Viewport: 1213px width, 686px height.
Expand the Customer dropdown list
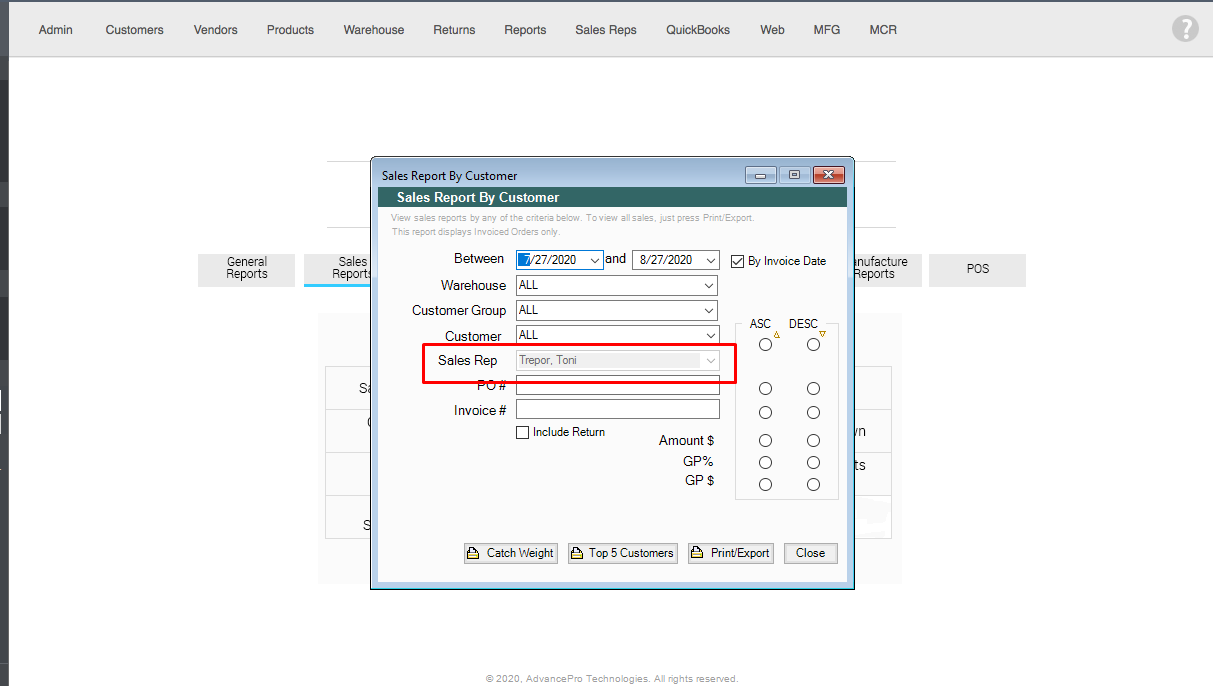708,336
